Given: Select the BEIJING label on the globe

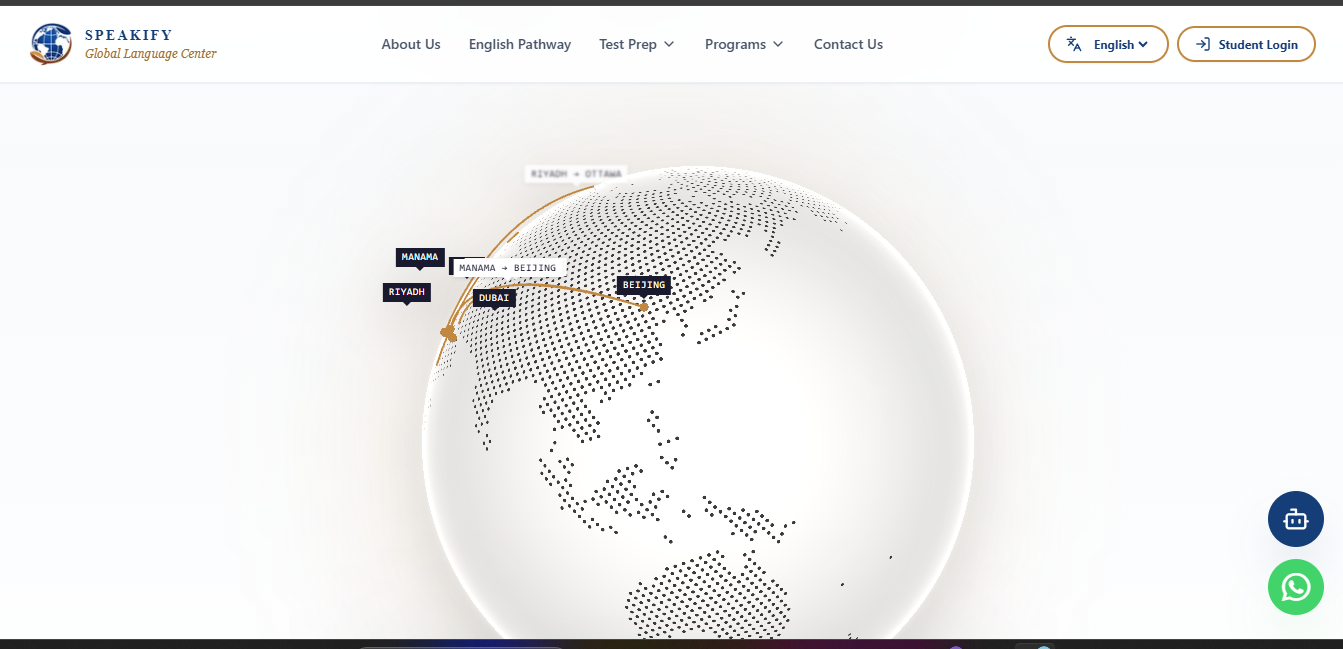Looking at the screenshot, I should pos(644,285).
